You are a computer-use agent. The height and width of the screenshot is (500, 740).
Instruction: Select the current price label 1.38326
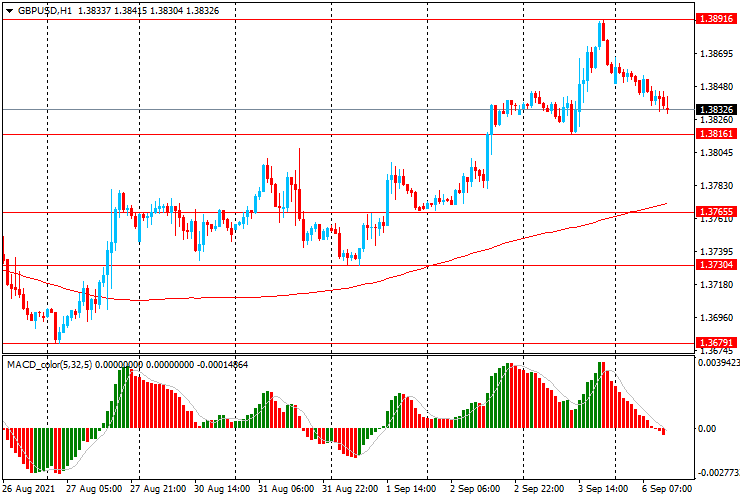pyautogui.click(x=716, y=110)
